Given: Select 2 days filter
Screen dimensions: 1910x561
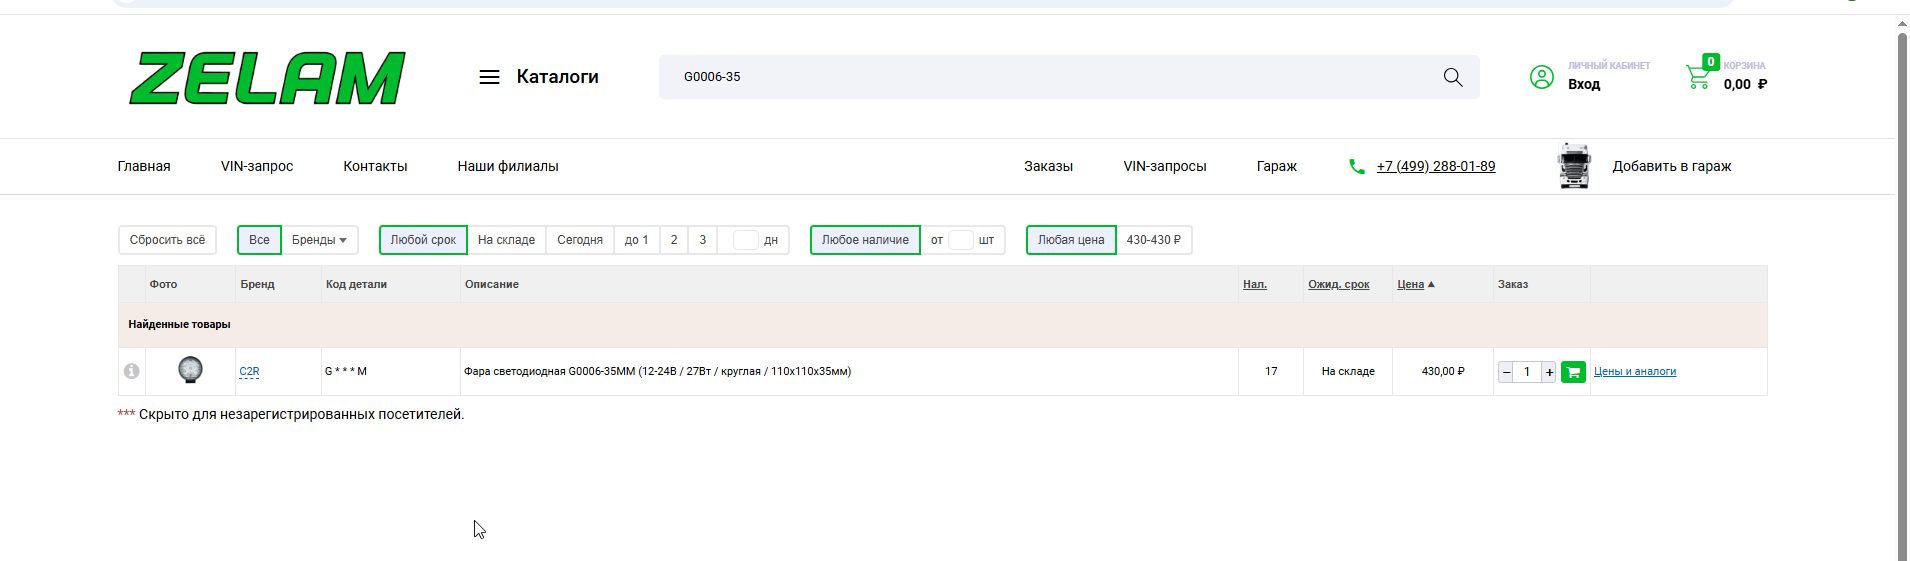Looking at the screenshot, I should [x=674, y=240].
